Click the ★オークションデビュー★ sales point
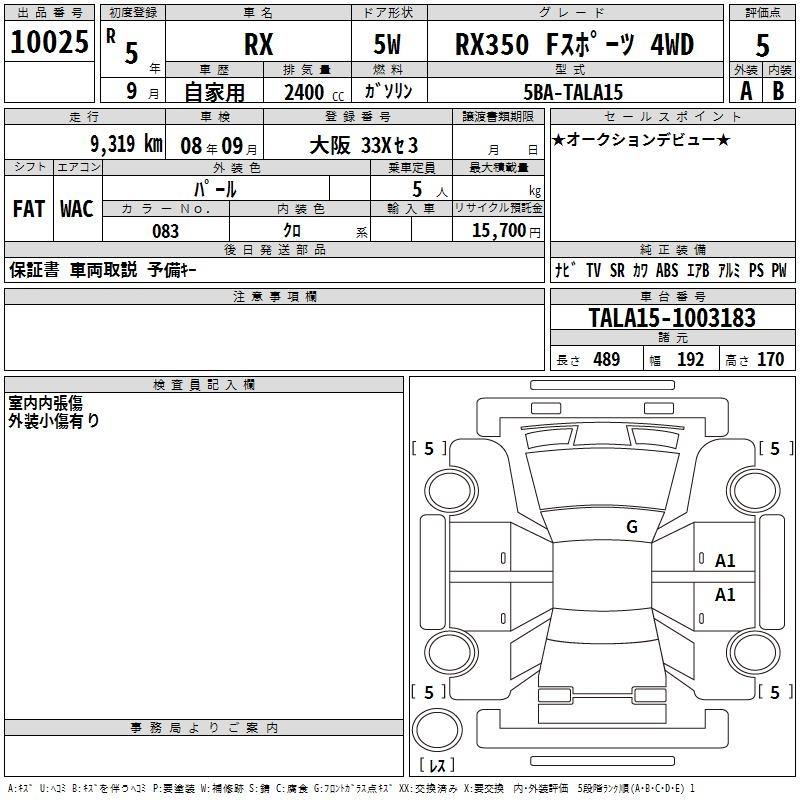 pos(641,139)
